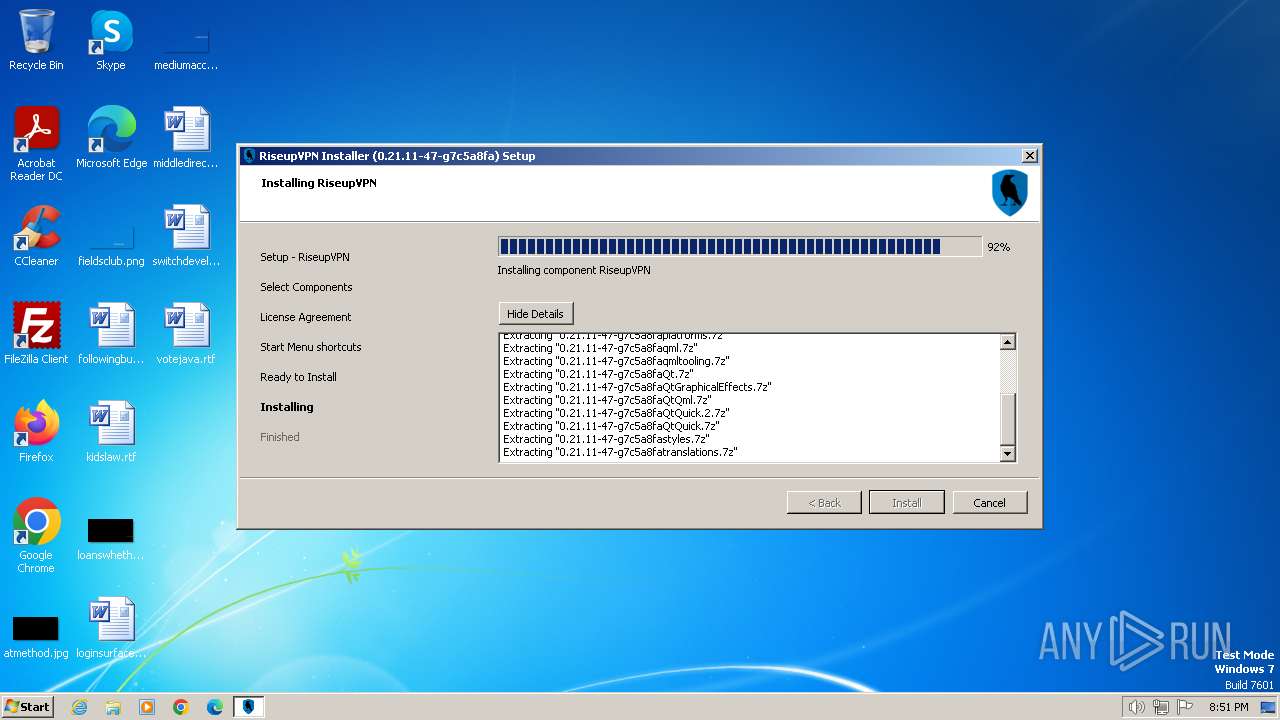1280x720 pixels.
Task: Click the fastyles.7z log line
Action: (x=606, y=439)
